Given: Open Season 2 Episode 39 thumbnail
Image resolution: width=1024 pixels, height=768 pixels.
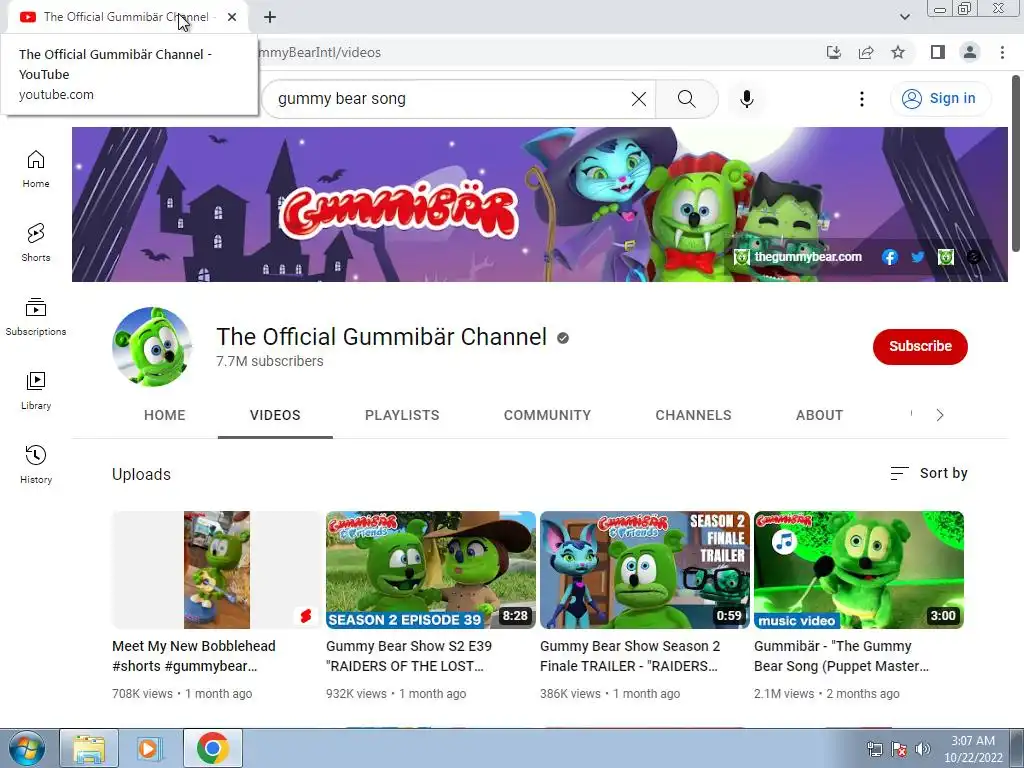Looking at the screenshot, I should tap(431, 569).
